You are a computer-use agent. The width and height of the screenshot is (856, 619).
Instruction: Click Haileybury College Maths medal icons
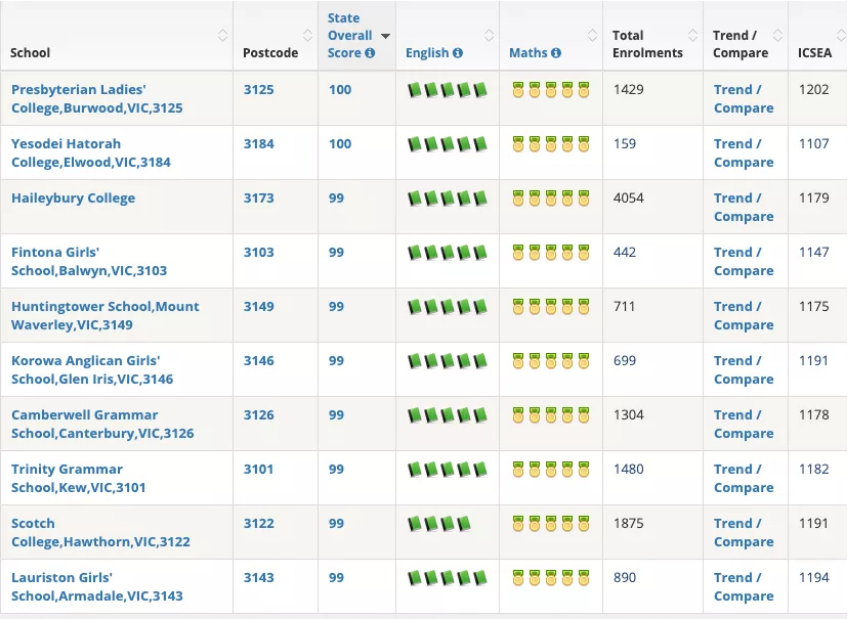coord(550,198)
